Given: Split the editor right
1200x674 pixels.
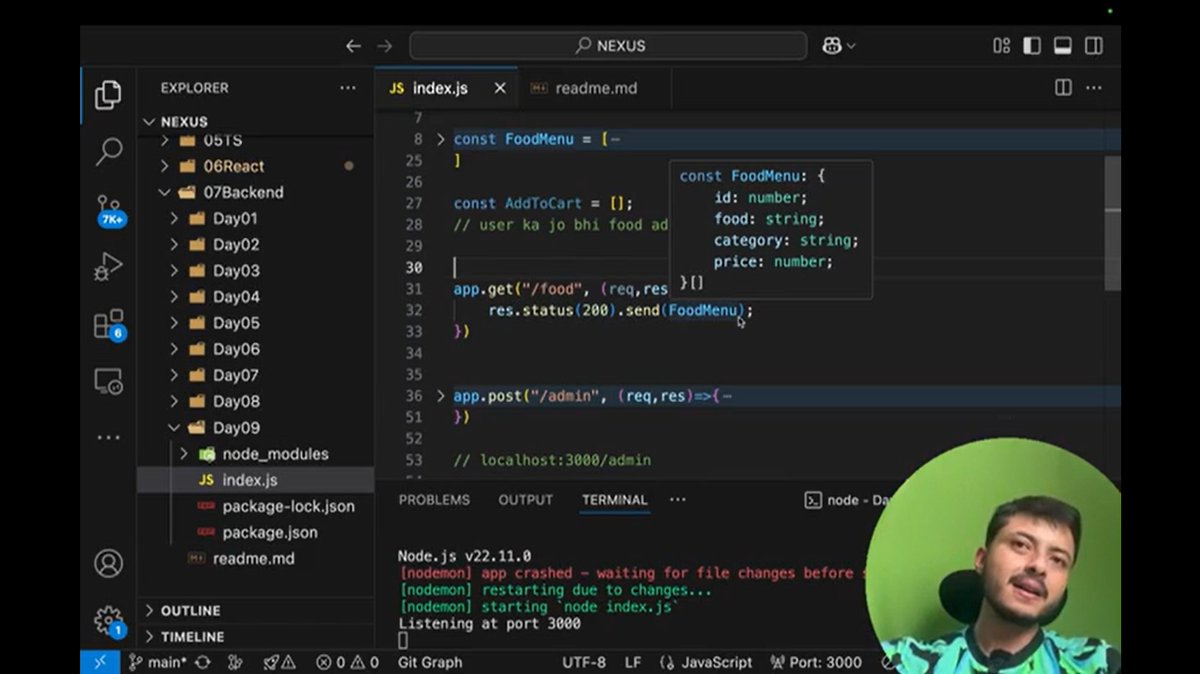Looking at the screenshot, I should (x=1063, y=88).
